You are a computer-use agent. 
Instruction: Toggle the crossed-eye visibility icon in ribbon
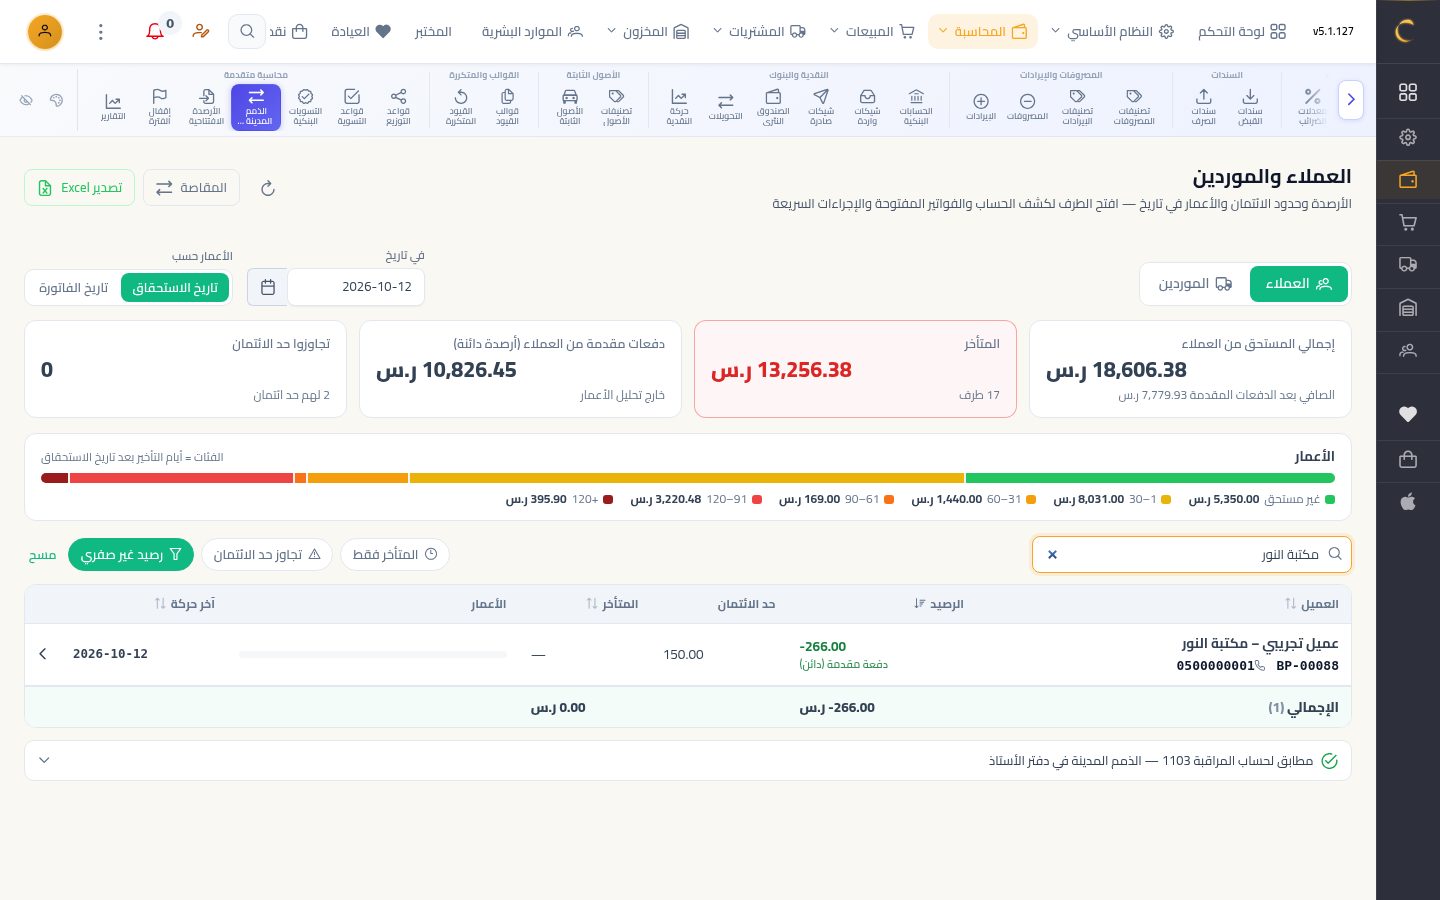(x=26, y=100)
